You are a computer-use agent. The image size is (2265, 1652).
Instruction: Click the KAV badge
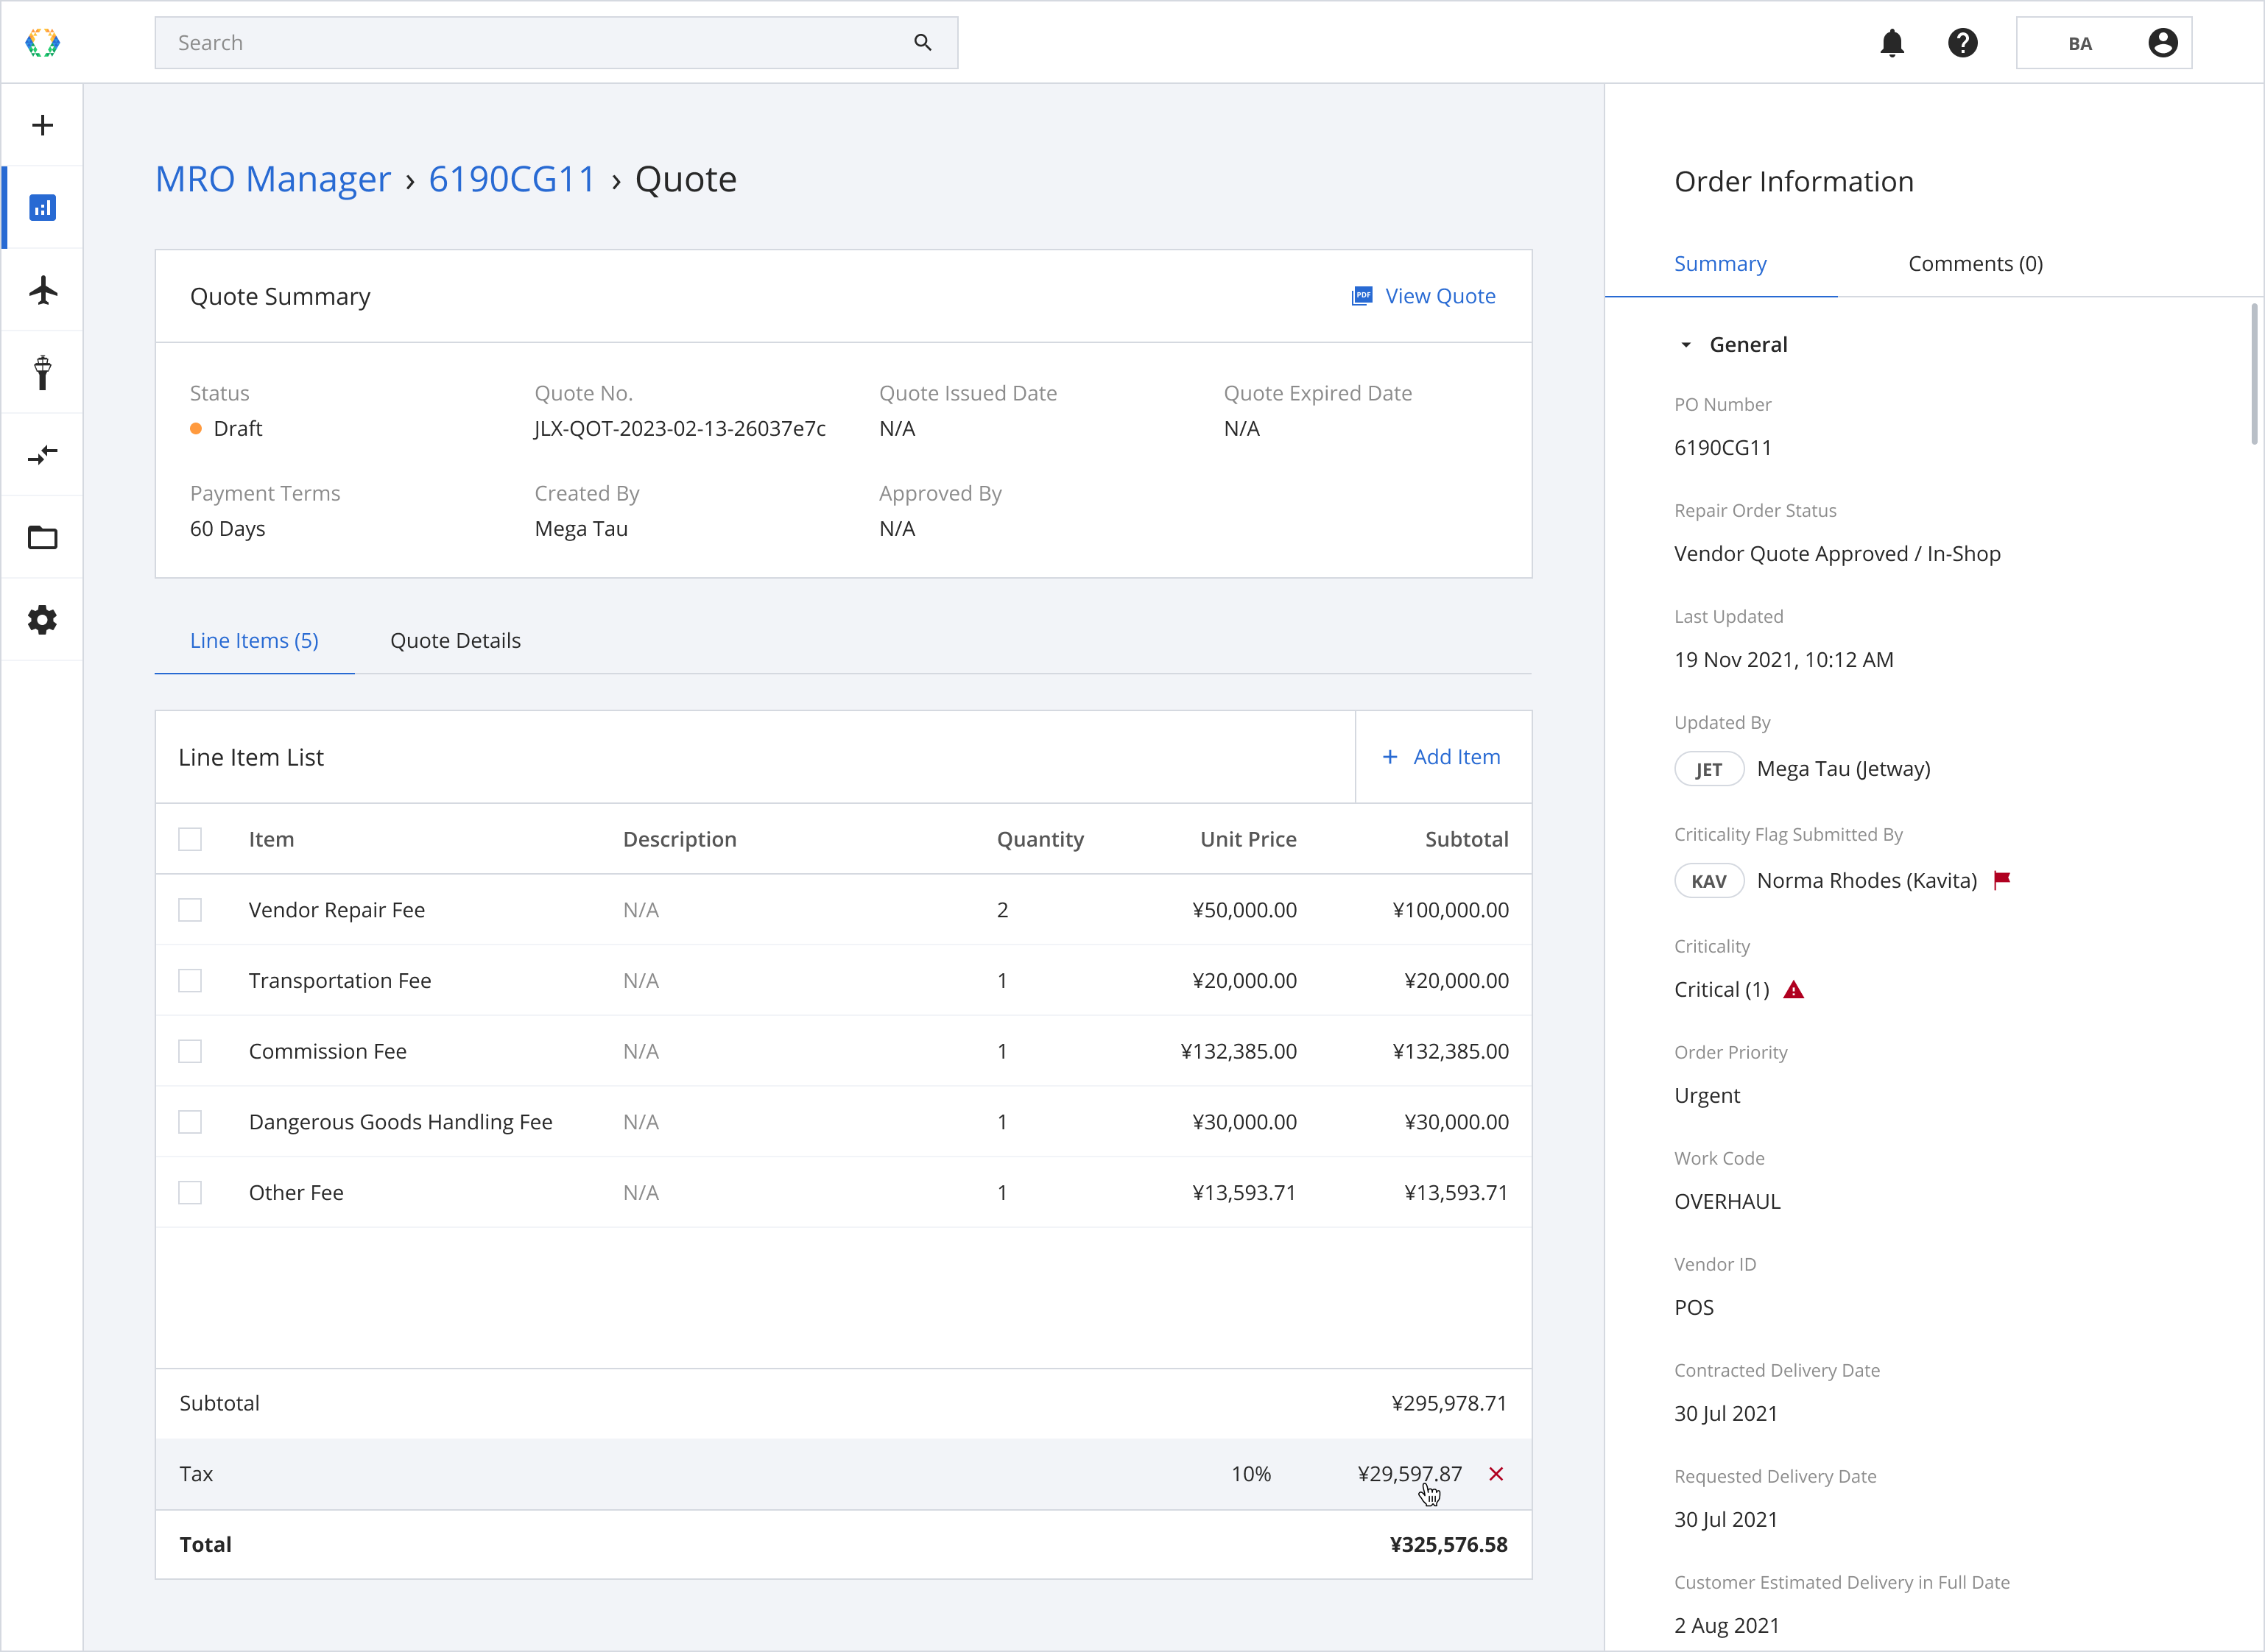click(x=1708, y=881)
